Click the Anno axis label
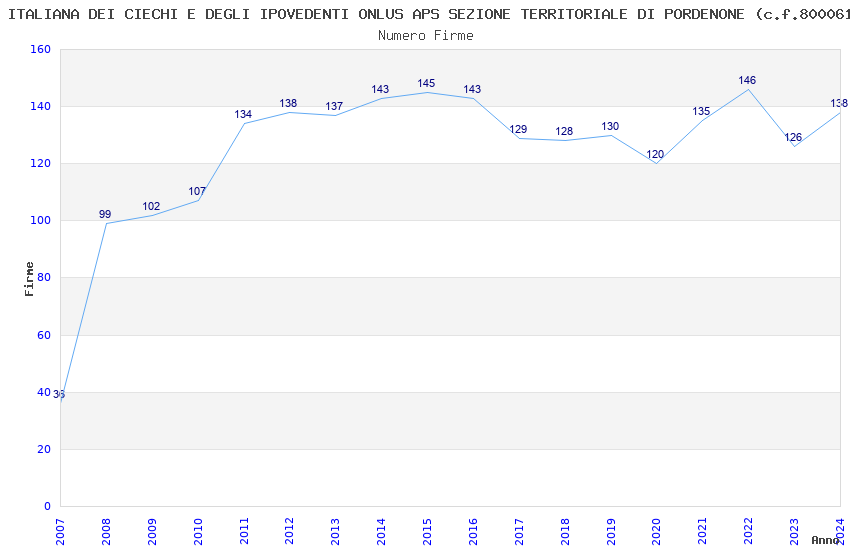Image resolution: width=850 pixels, height=550 pixels. [825, 540]
